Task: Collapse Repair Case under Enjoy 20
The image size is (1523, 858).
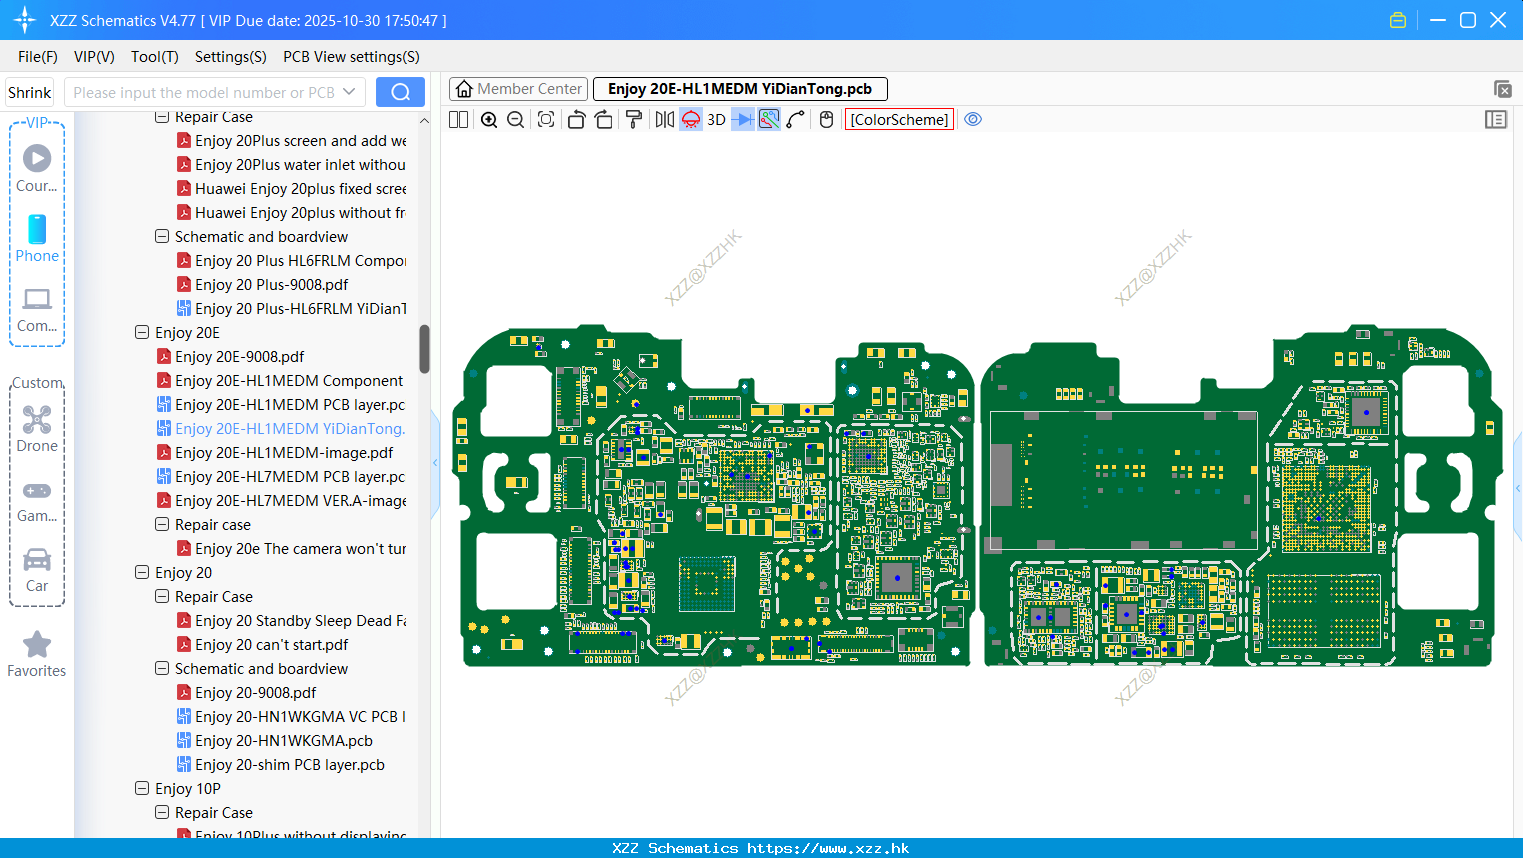Action: click(x=162, y=596)
